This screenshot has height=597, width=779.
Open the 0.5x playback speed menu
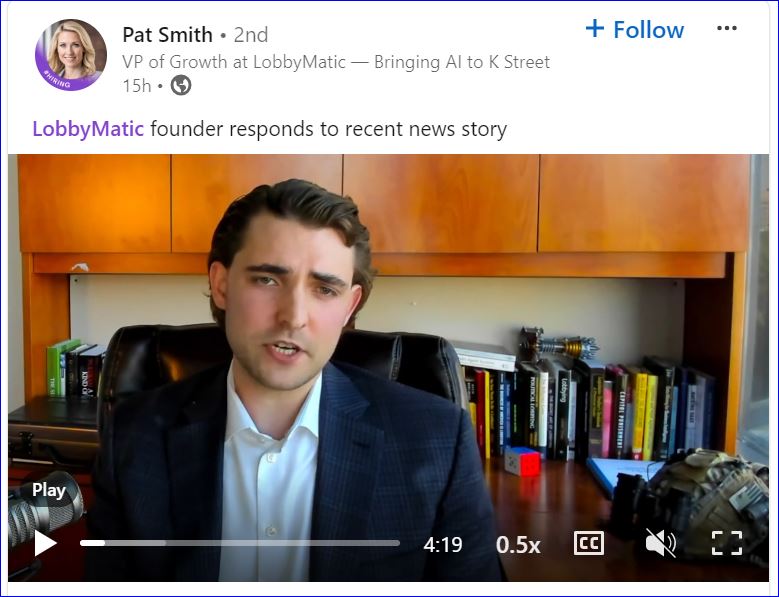click(x=518, y=545)
